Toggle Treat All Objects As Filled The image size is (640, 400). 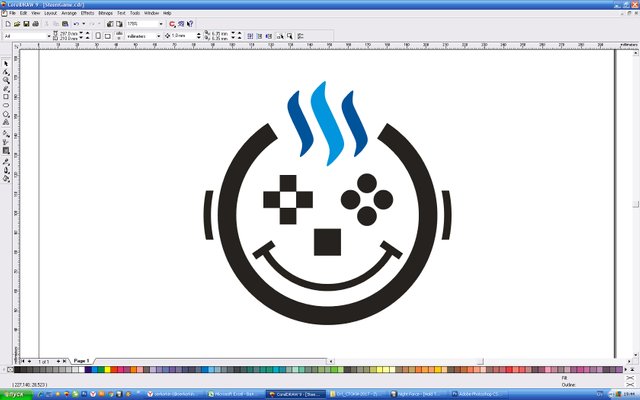[x=289, y=36]
